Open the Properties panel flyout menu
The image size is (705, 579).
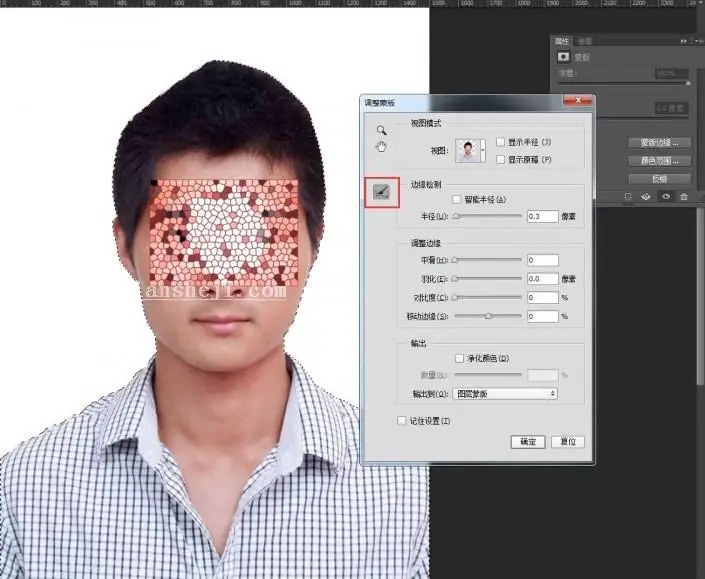click(700, 41)
